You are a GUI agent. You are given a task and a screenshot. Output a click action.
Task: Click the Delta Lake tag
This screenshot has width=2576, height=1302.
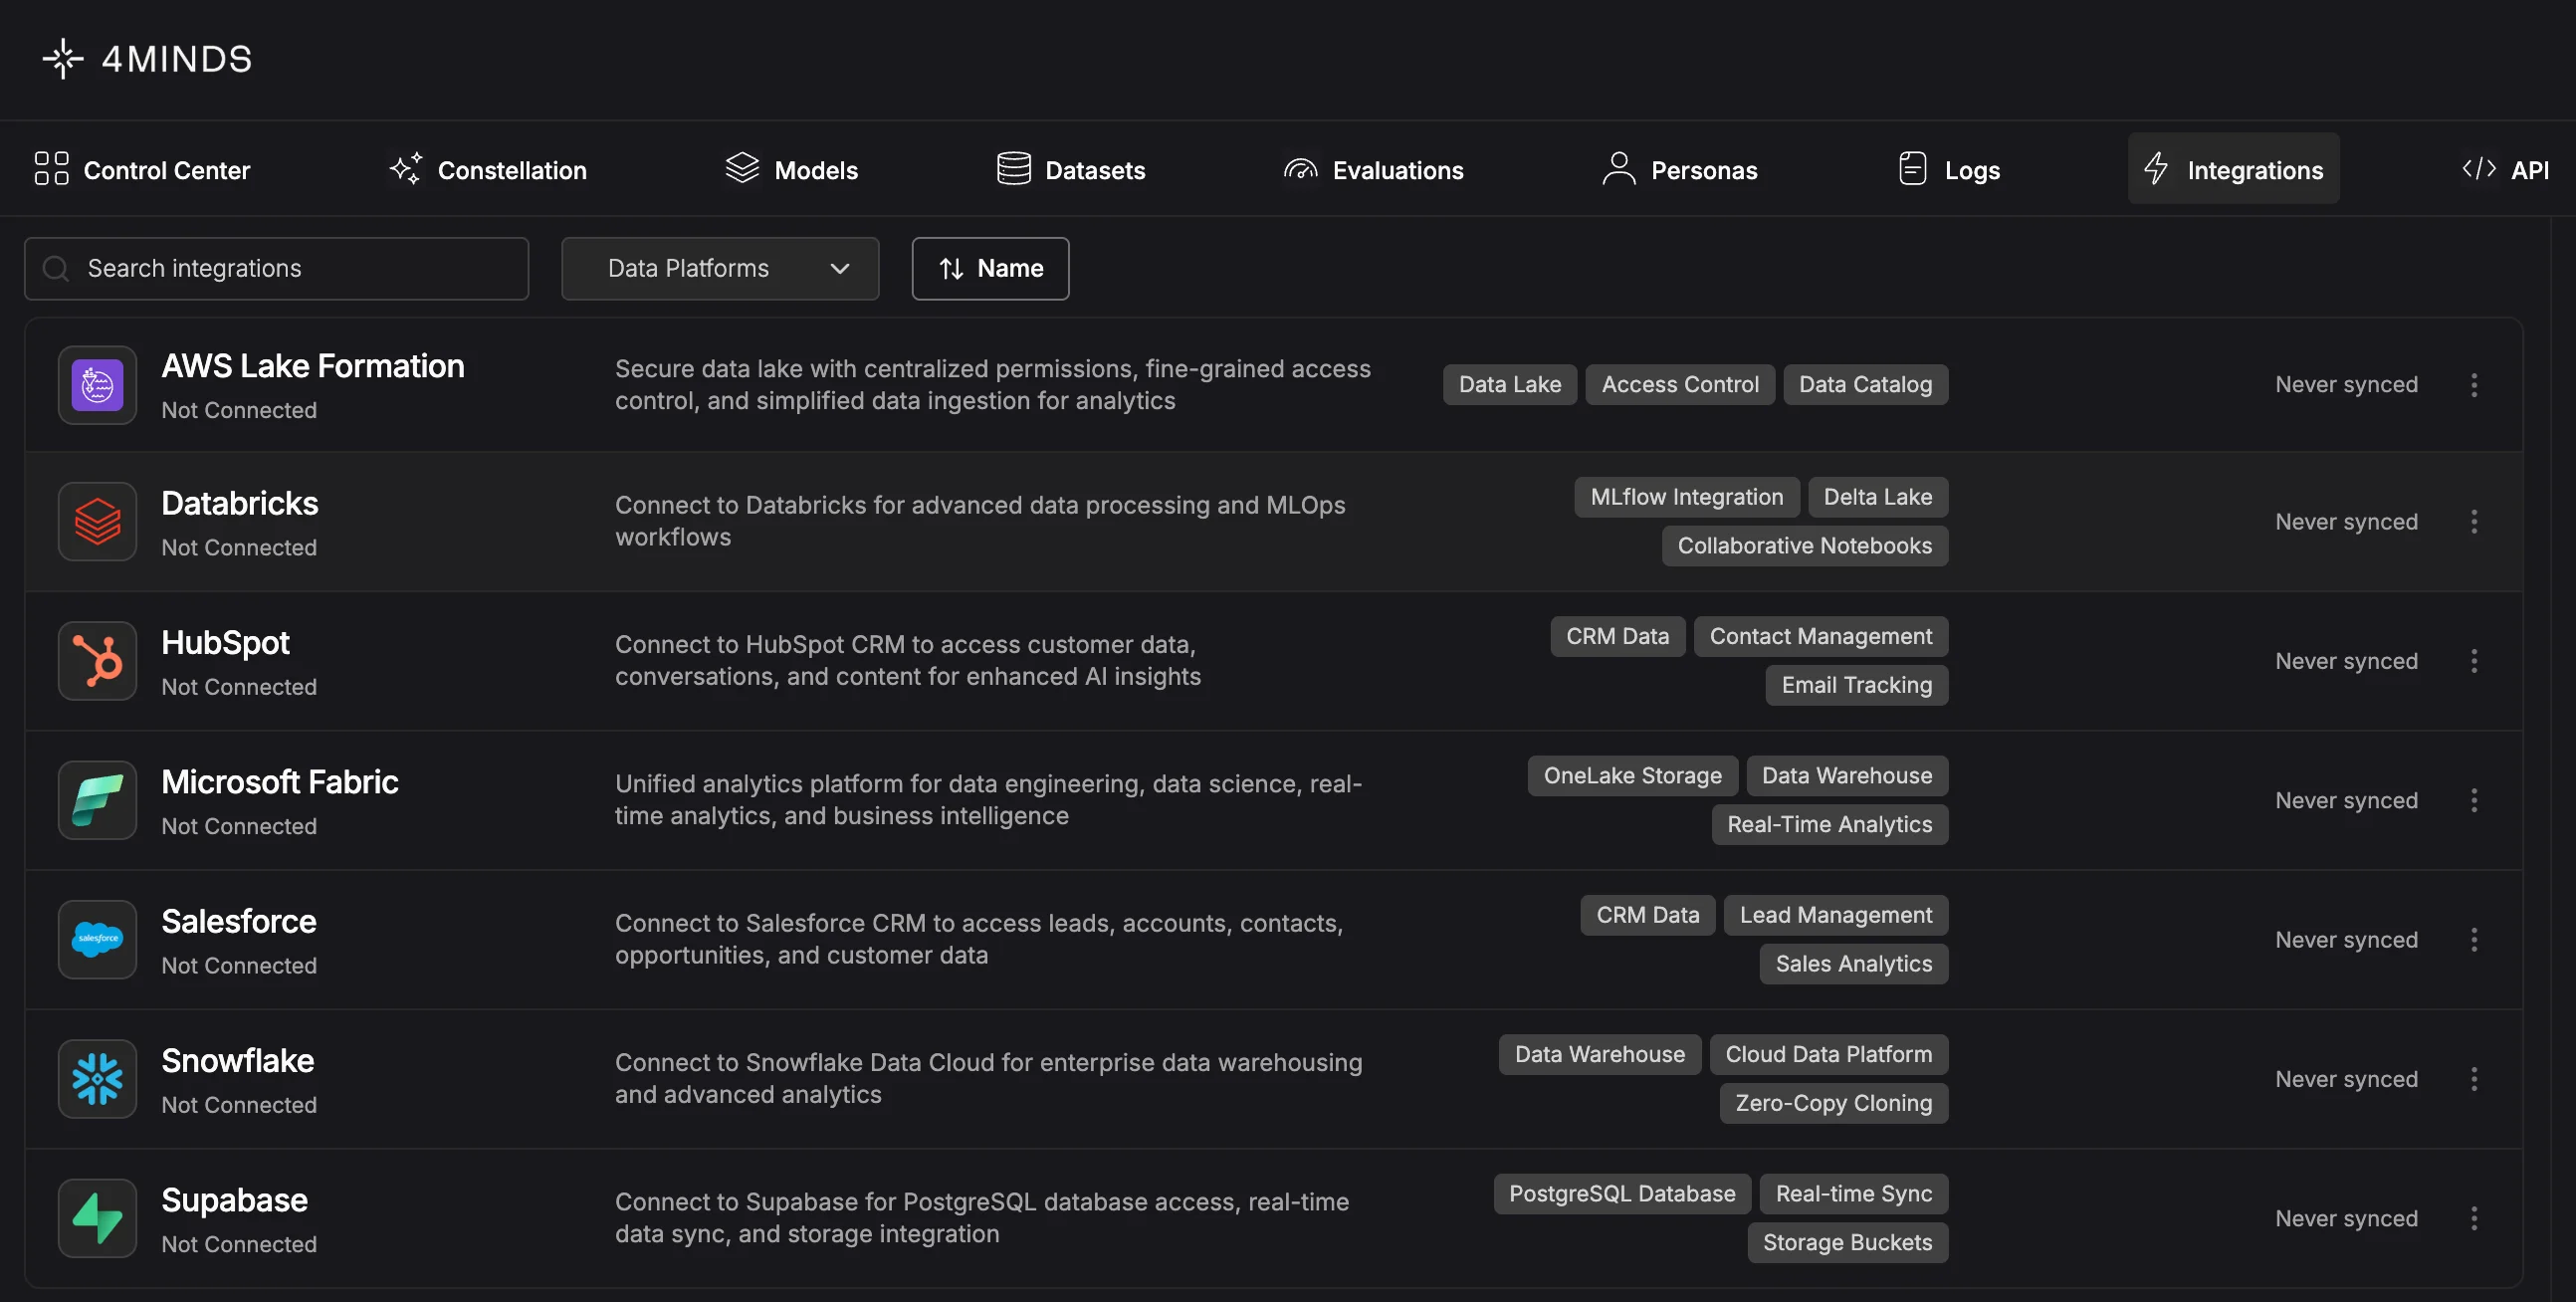tap(1877, 497)
